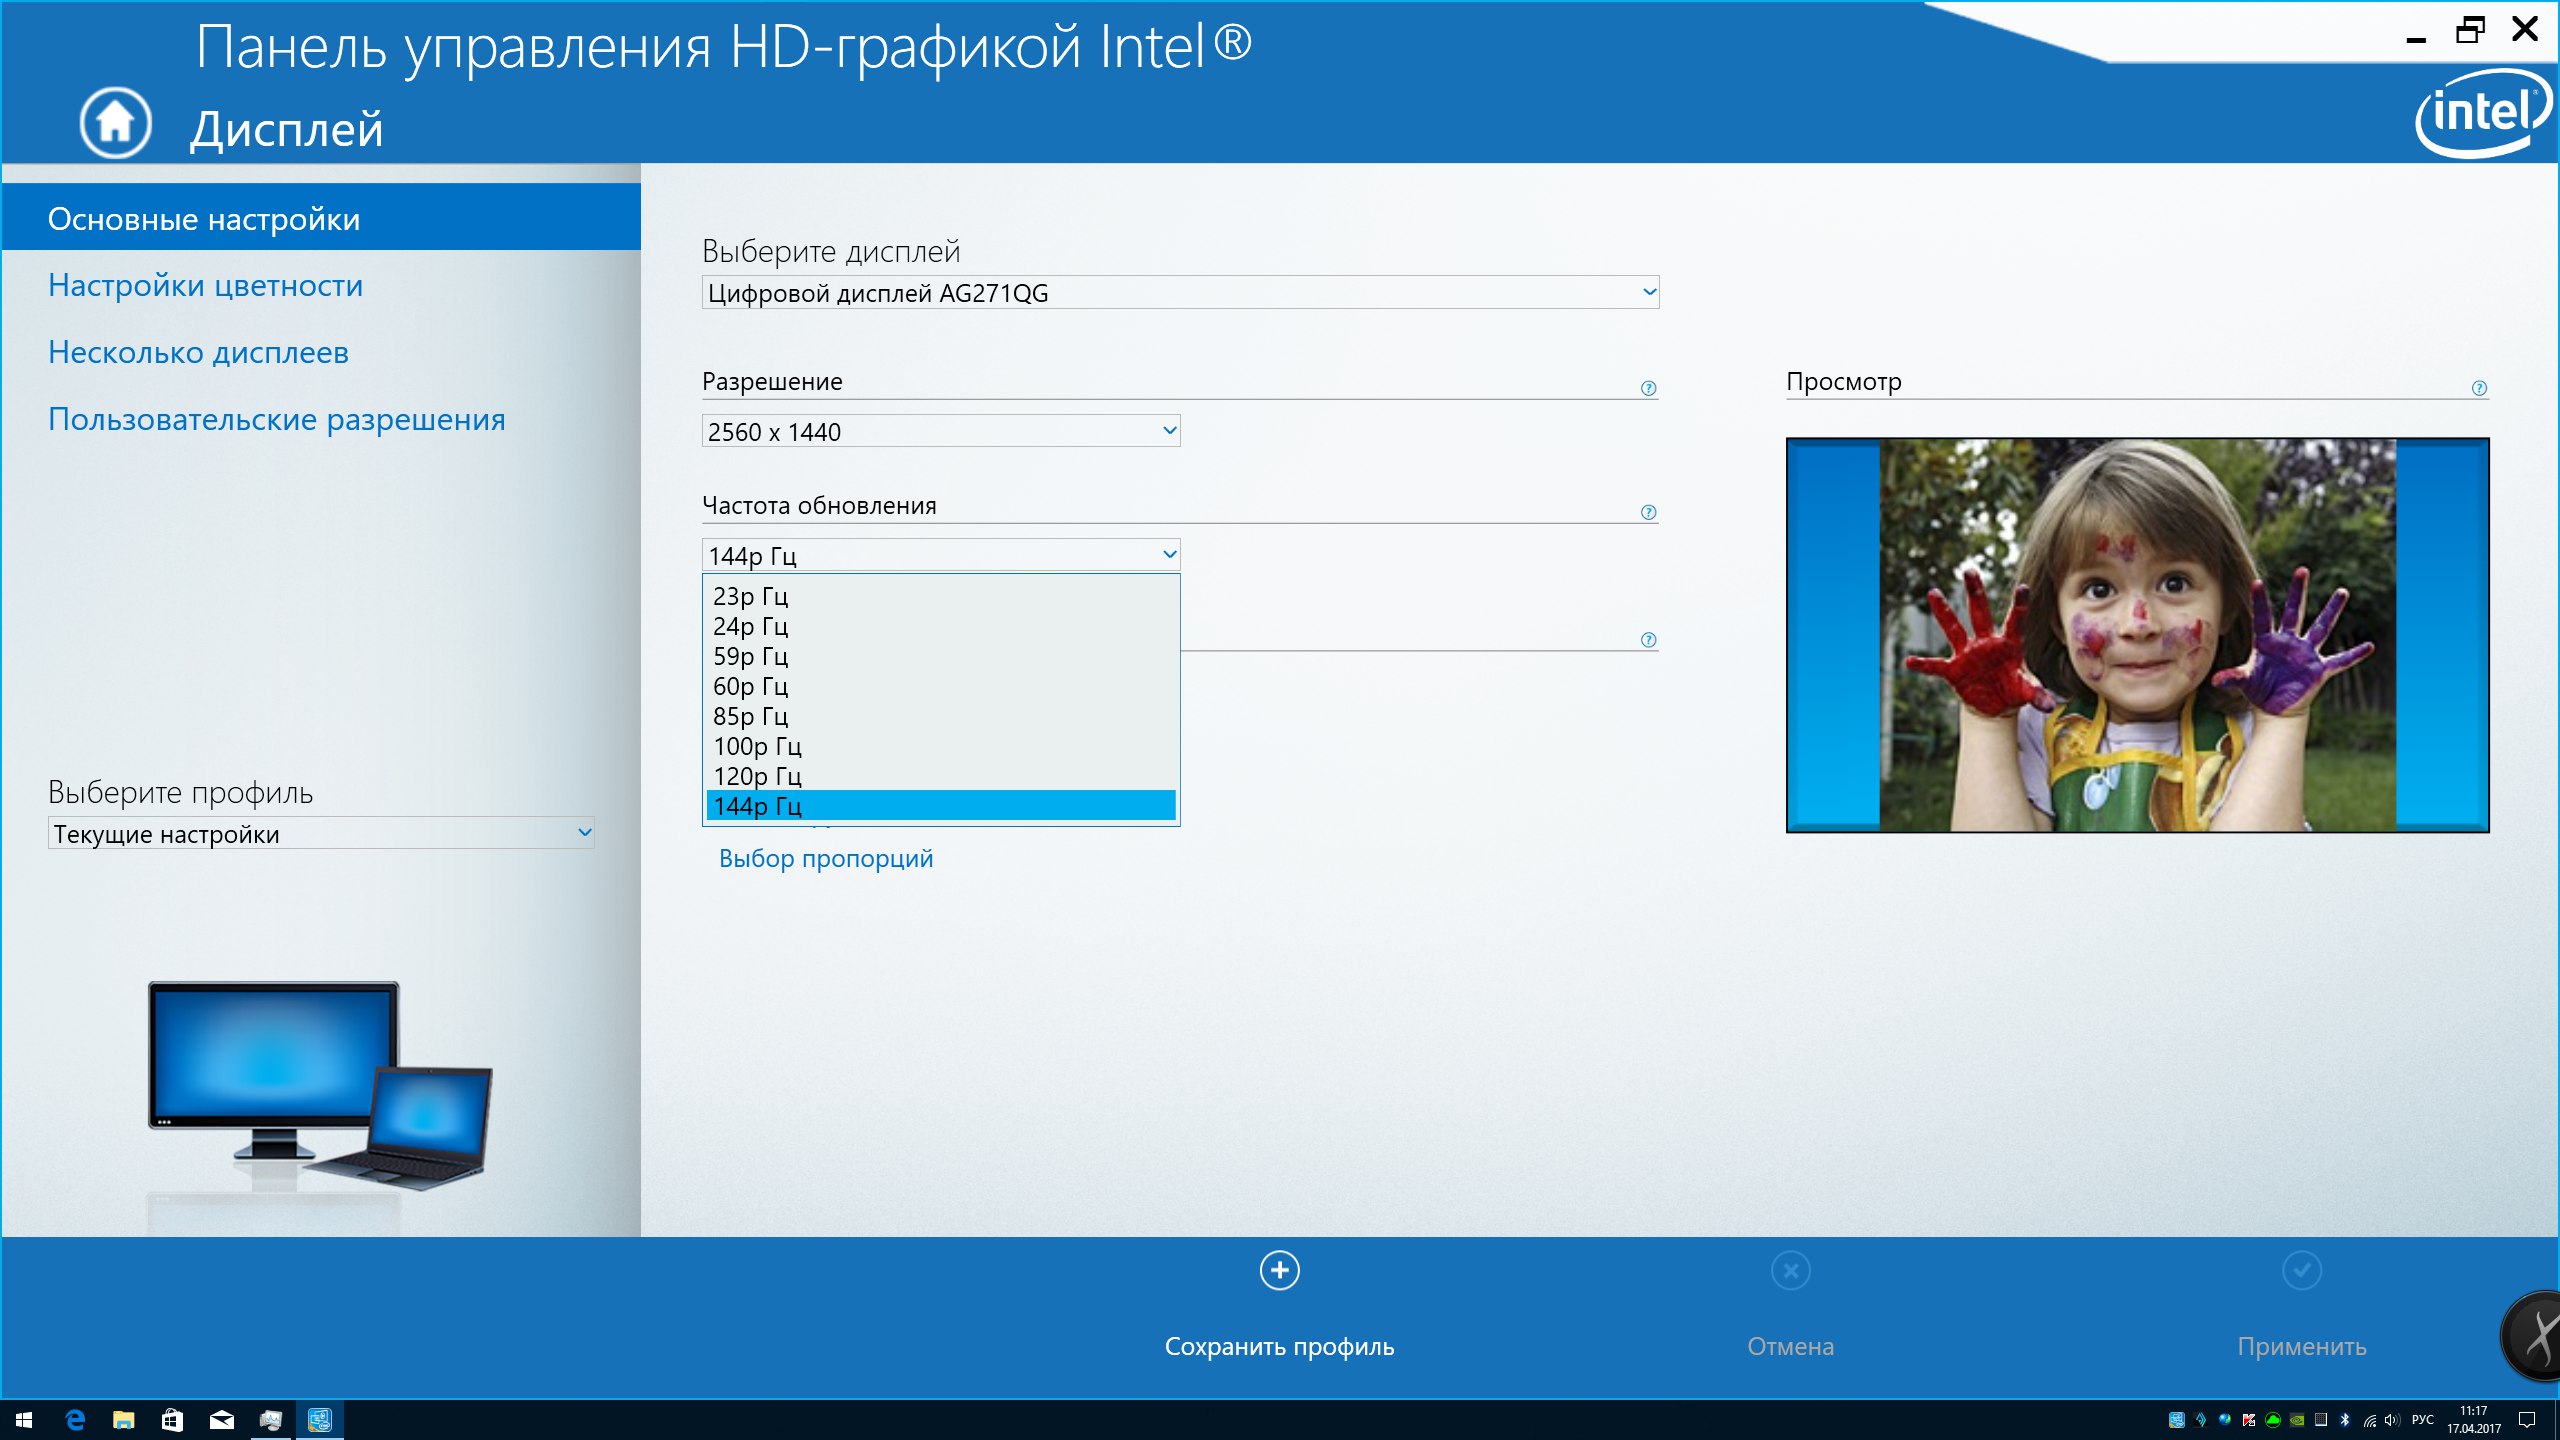Click the help icon next to Просмотр
The height and width of the screenshot is (1440, 2560).
pyautogui.click(x=2479, y=388)
